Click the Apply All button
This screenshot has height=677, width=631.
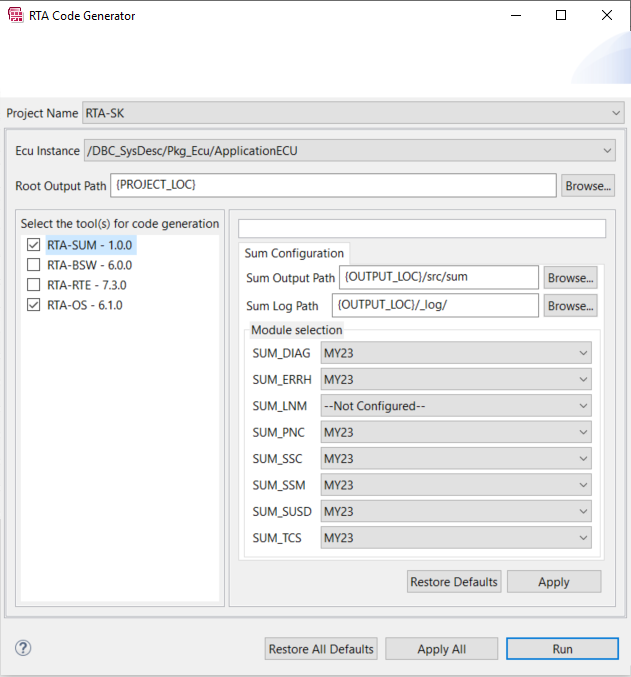coord(441,649)
